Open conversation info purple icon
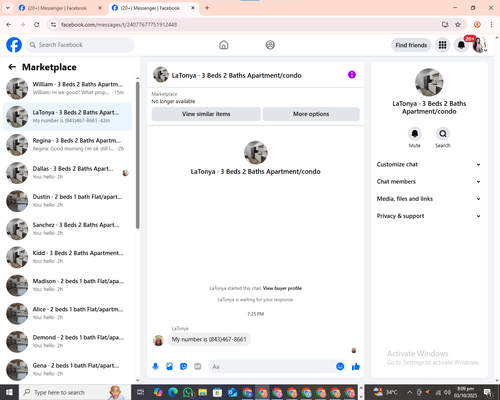The image size is (500, 400). click(352, 75)
